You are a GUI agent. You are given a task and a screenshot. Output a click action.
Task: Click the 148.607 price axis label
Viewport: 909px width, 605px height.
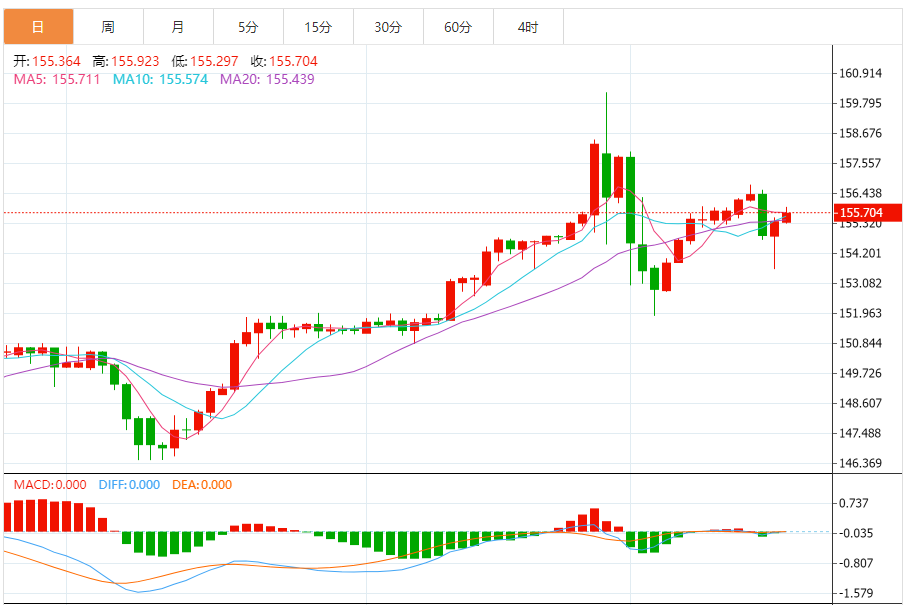pyautogui.click(x=860, y=403)
